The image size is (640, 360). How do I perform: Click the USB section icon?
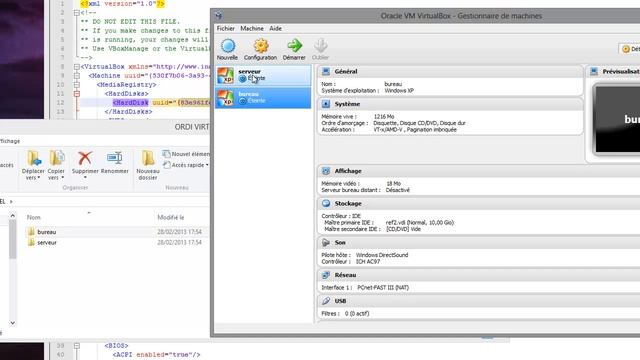pos(326,301)
